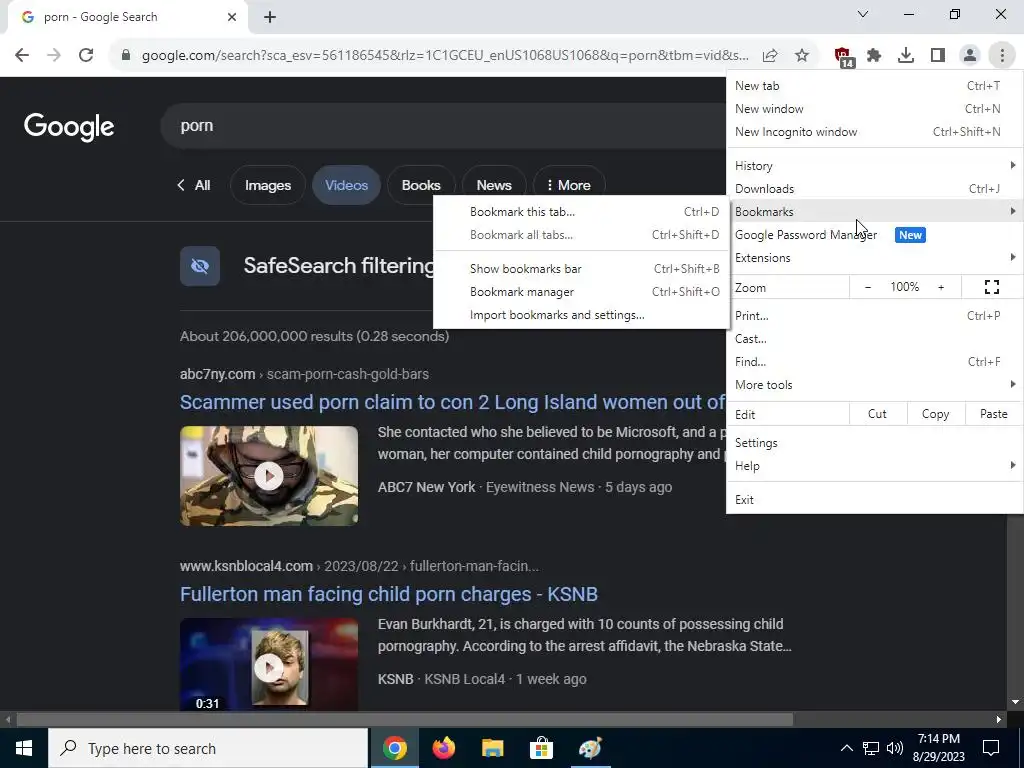This screenshot has width=1024, height=768.
Task: Choose Find... from the menu
Action: coord(874,362)
